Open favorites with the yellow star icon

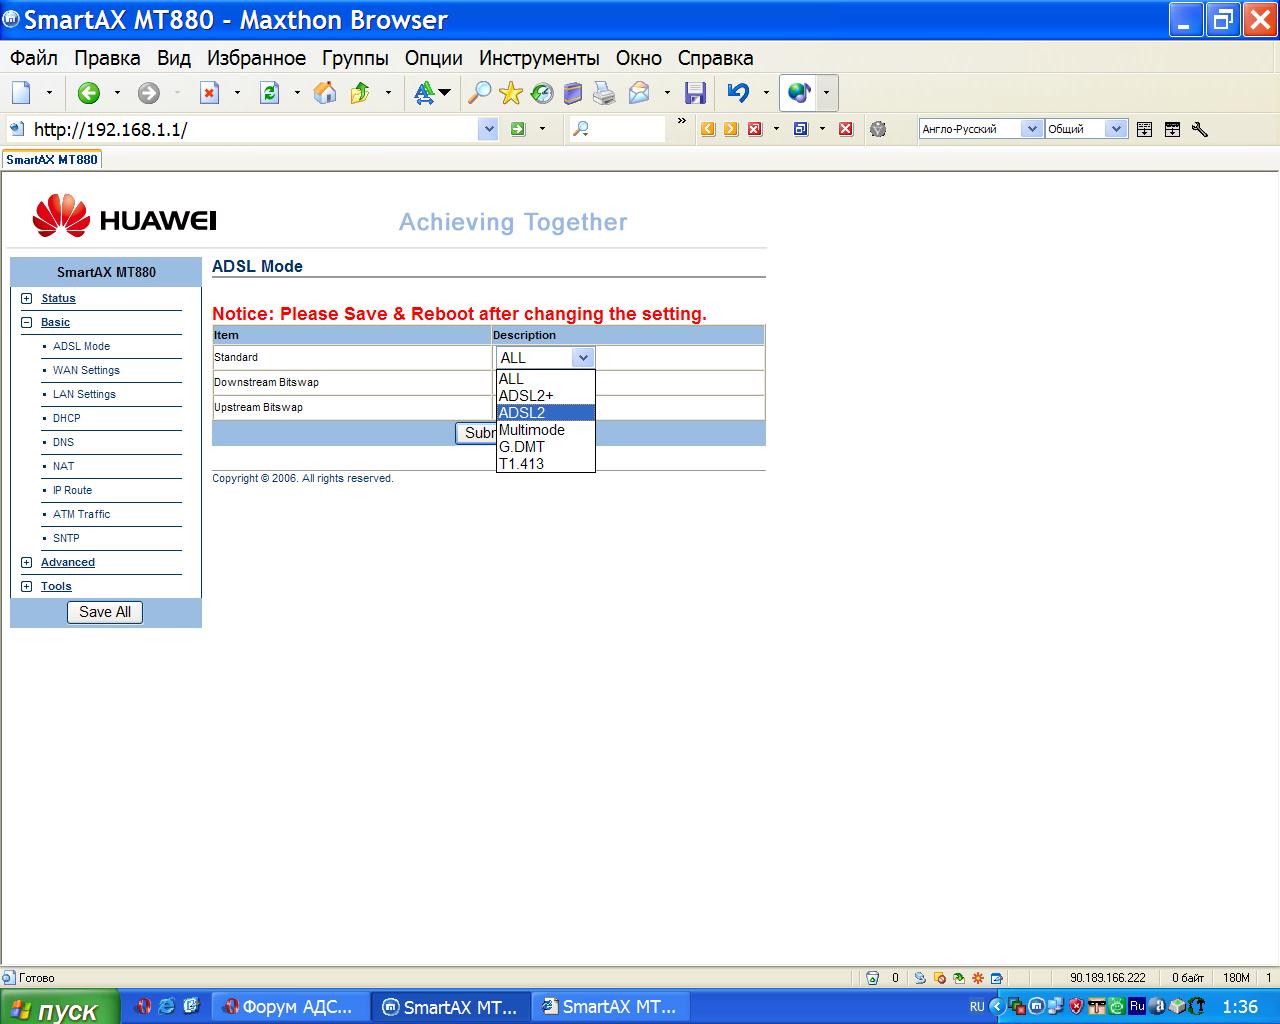511,93
